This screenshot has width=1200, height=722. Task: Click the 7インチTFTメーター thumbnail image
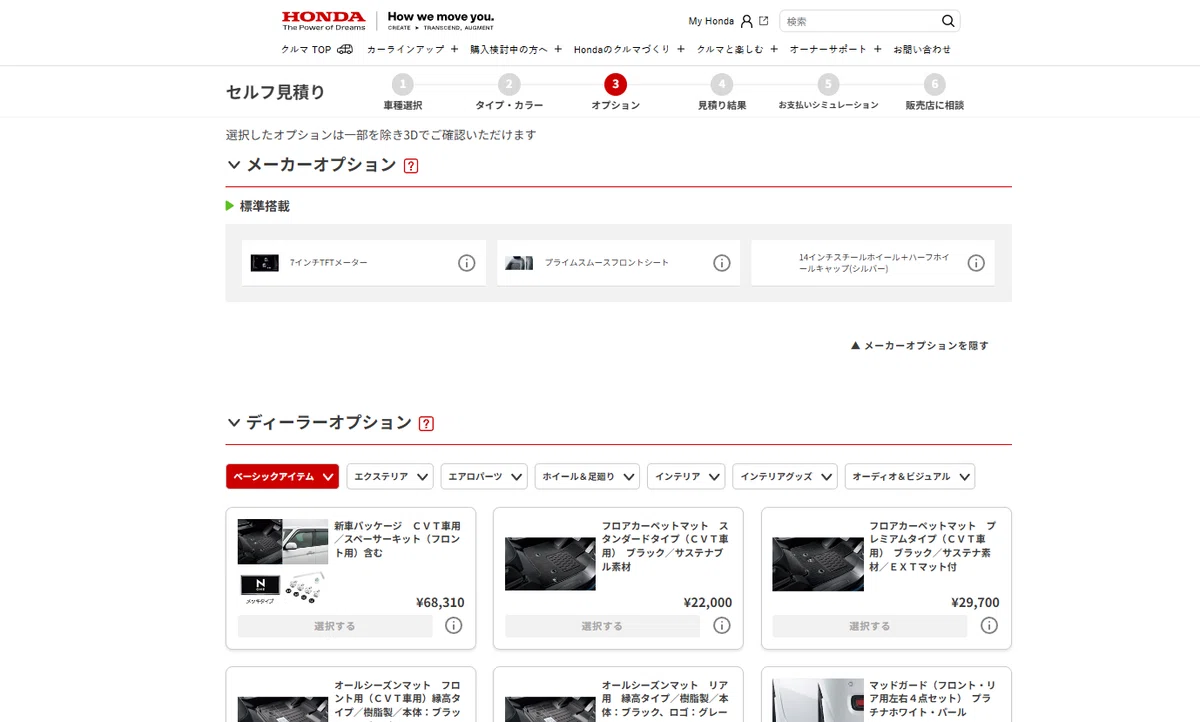click(264, 263)
